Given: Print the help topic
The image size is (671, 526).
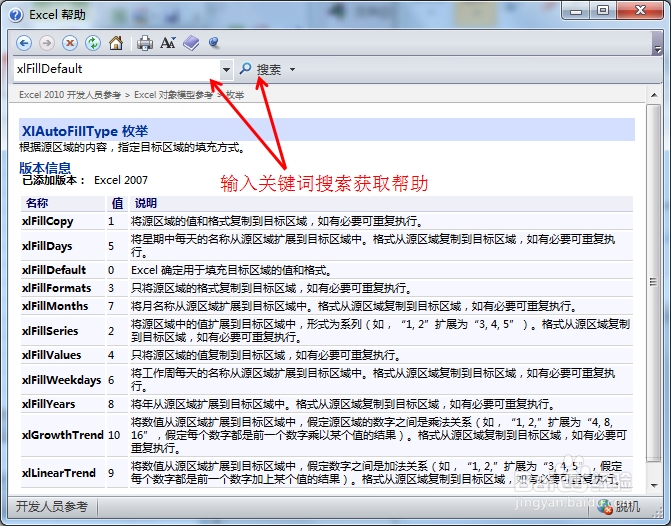Looking at the screenshot, I should [x=145, y=43].
